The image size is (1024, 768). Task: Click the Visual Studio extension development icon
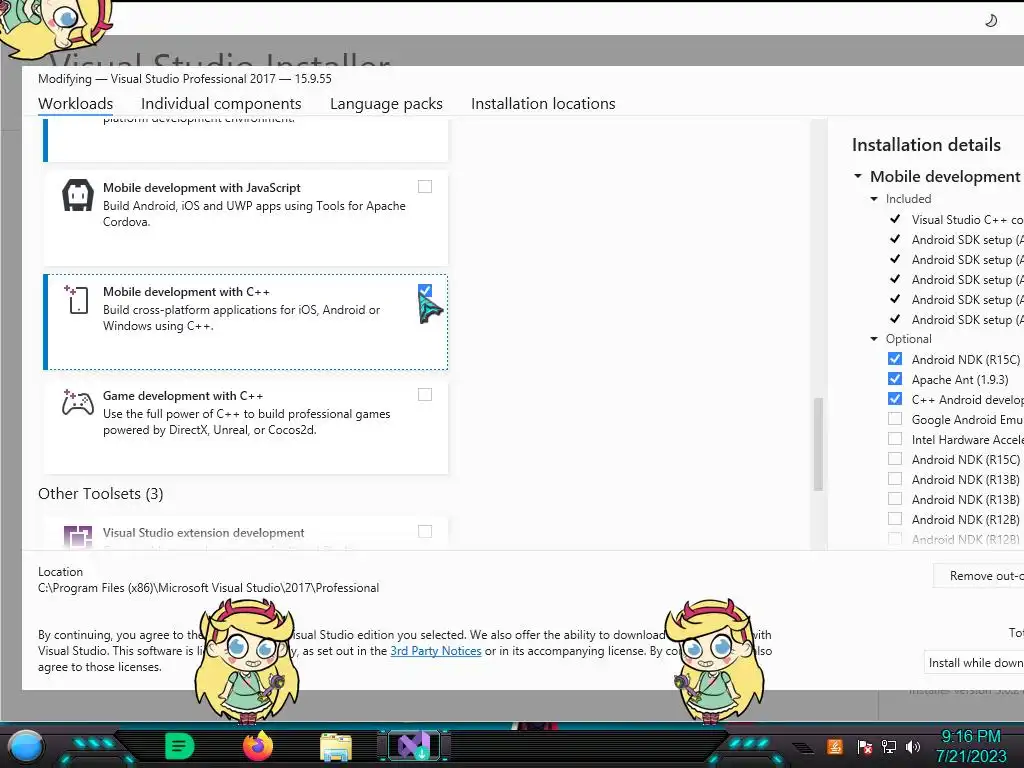(78, 536)
